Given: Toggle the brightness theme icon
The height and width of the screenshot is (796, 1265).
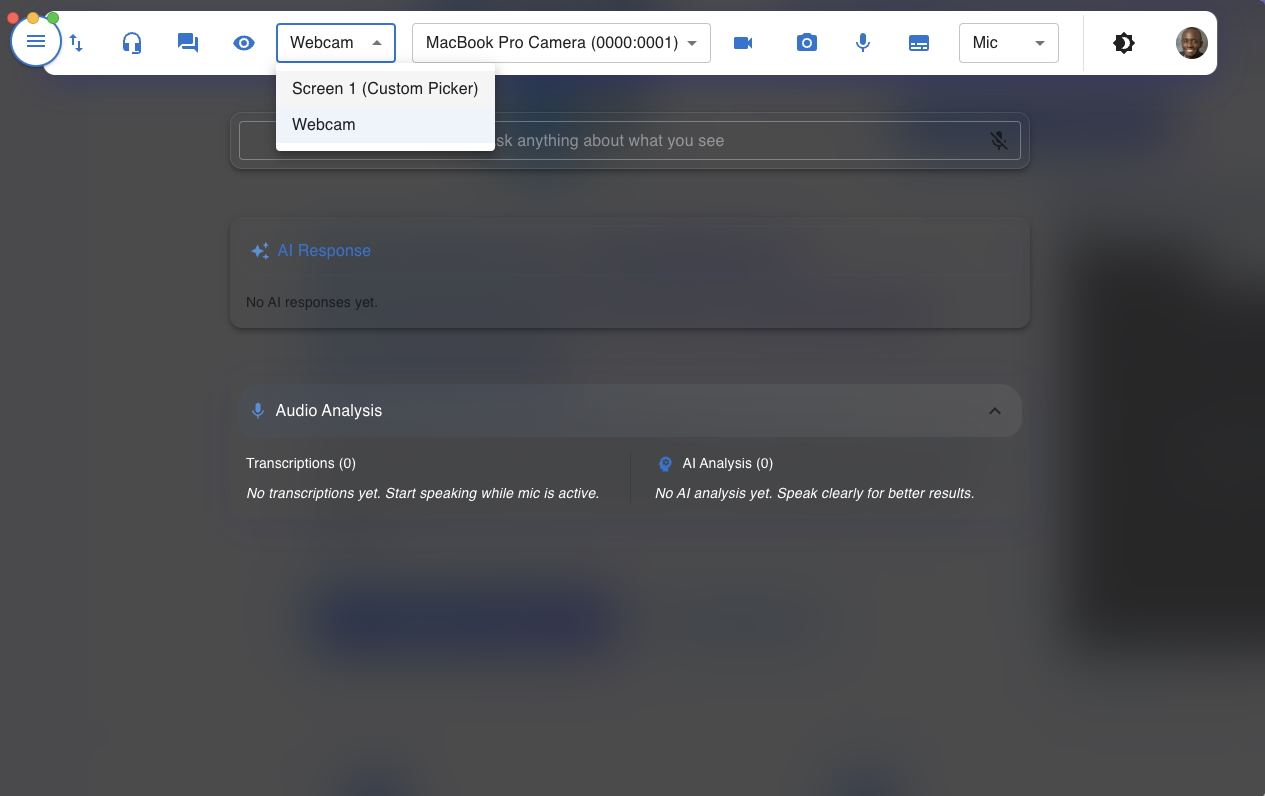Looking at the screenshot, I should (1124, 43).
